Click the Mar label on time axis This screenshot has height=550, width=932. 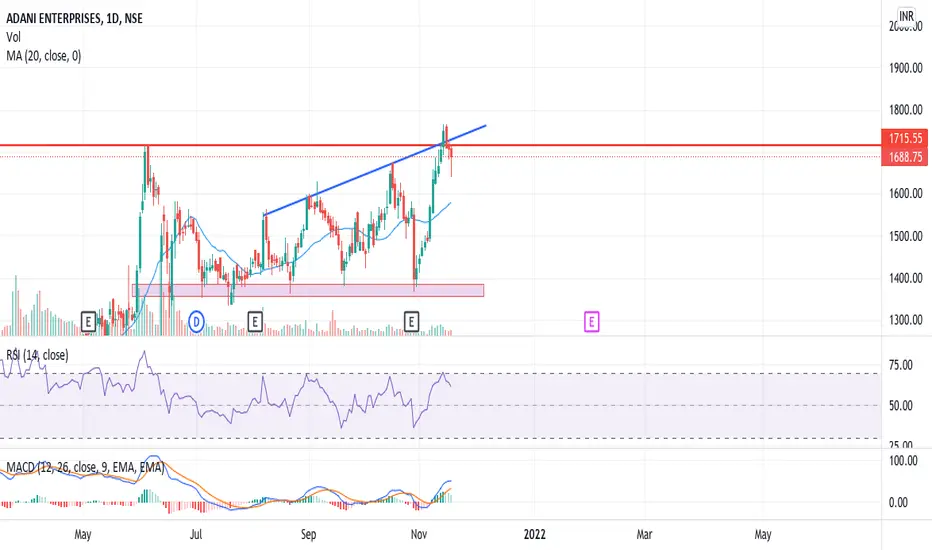point(644,535)
